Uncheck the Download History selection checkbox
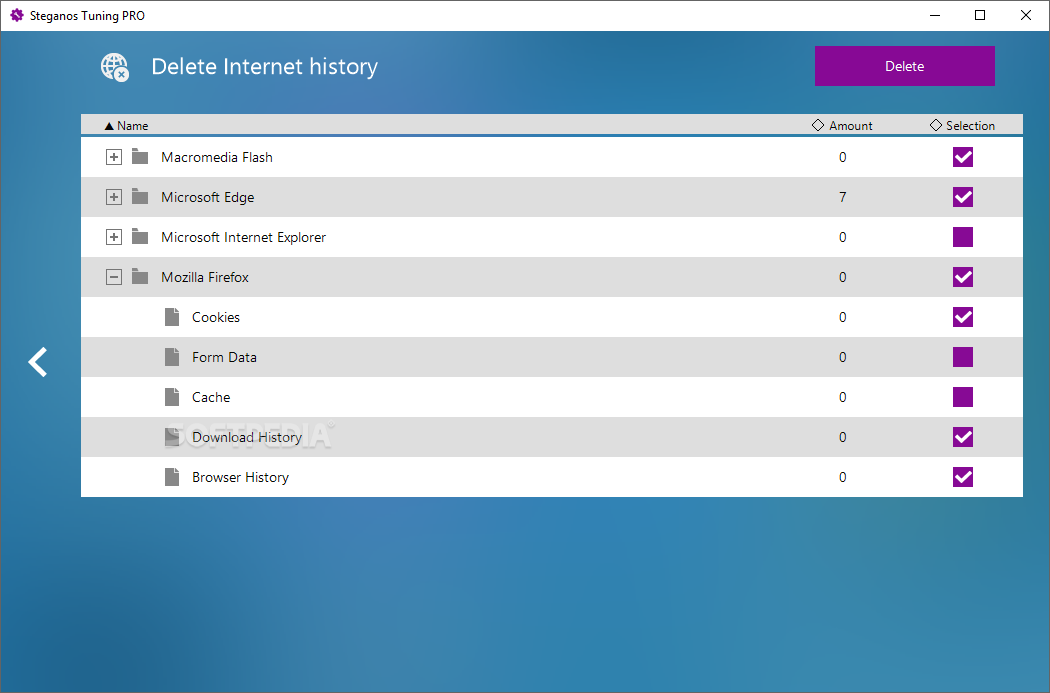Viewport: 1050px width, 693px height. pyautogui.click(x=962, y=437)
